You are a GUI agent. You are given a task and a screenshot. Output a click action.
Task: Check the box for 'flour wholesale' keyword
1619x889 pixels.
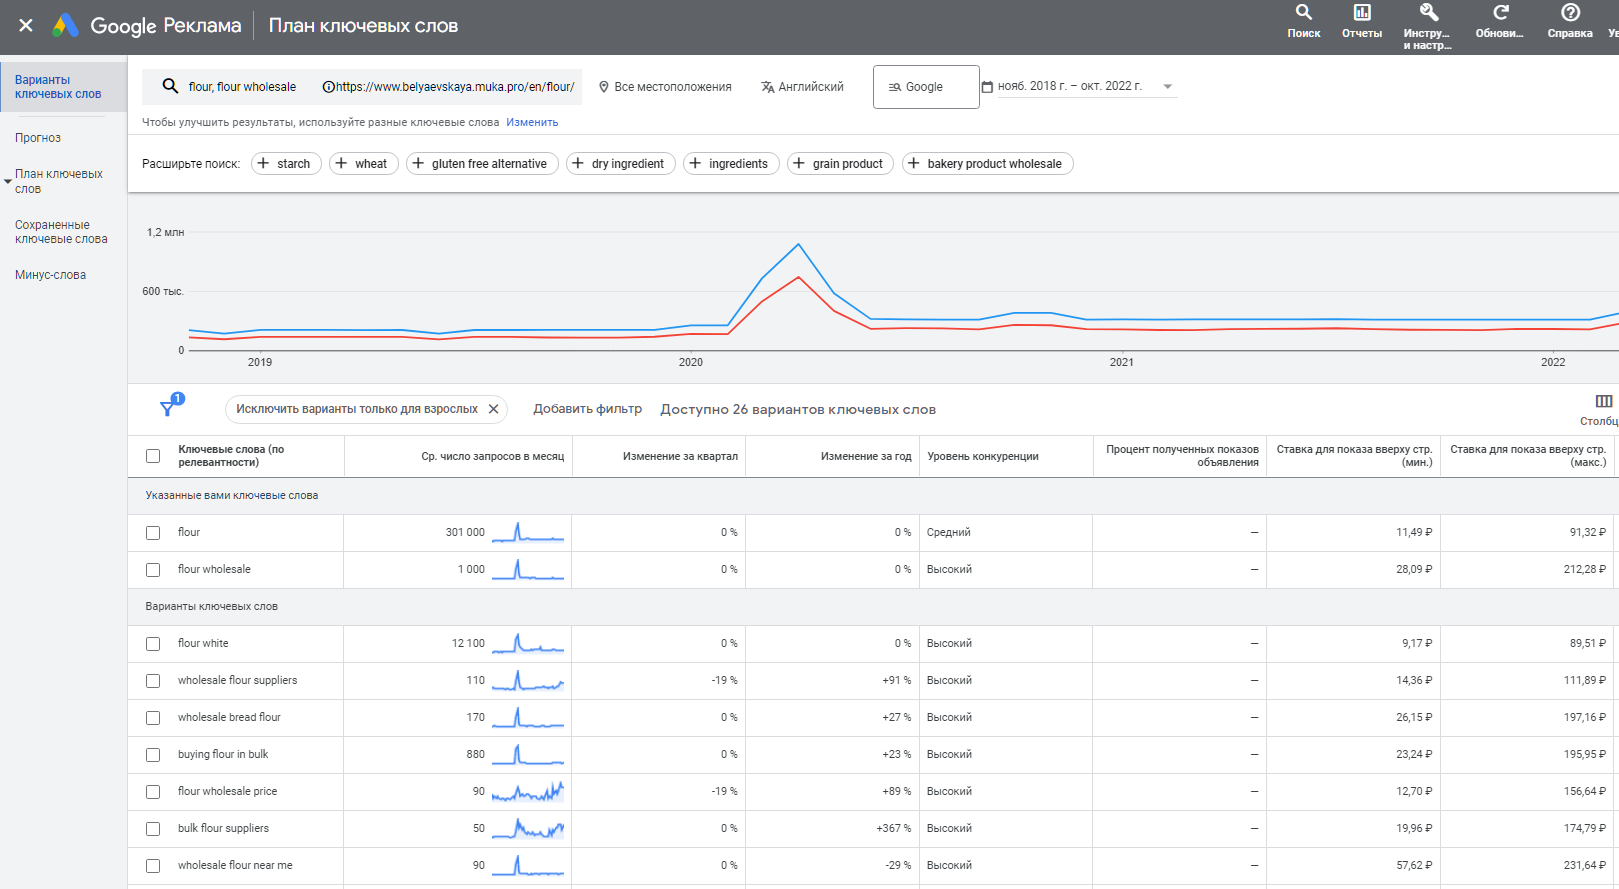click(153, 570)
